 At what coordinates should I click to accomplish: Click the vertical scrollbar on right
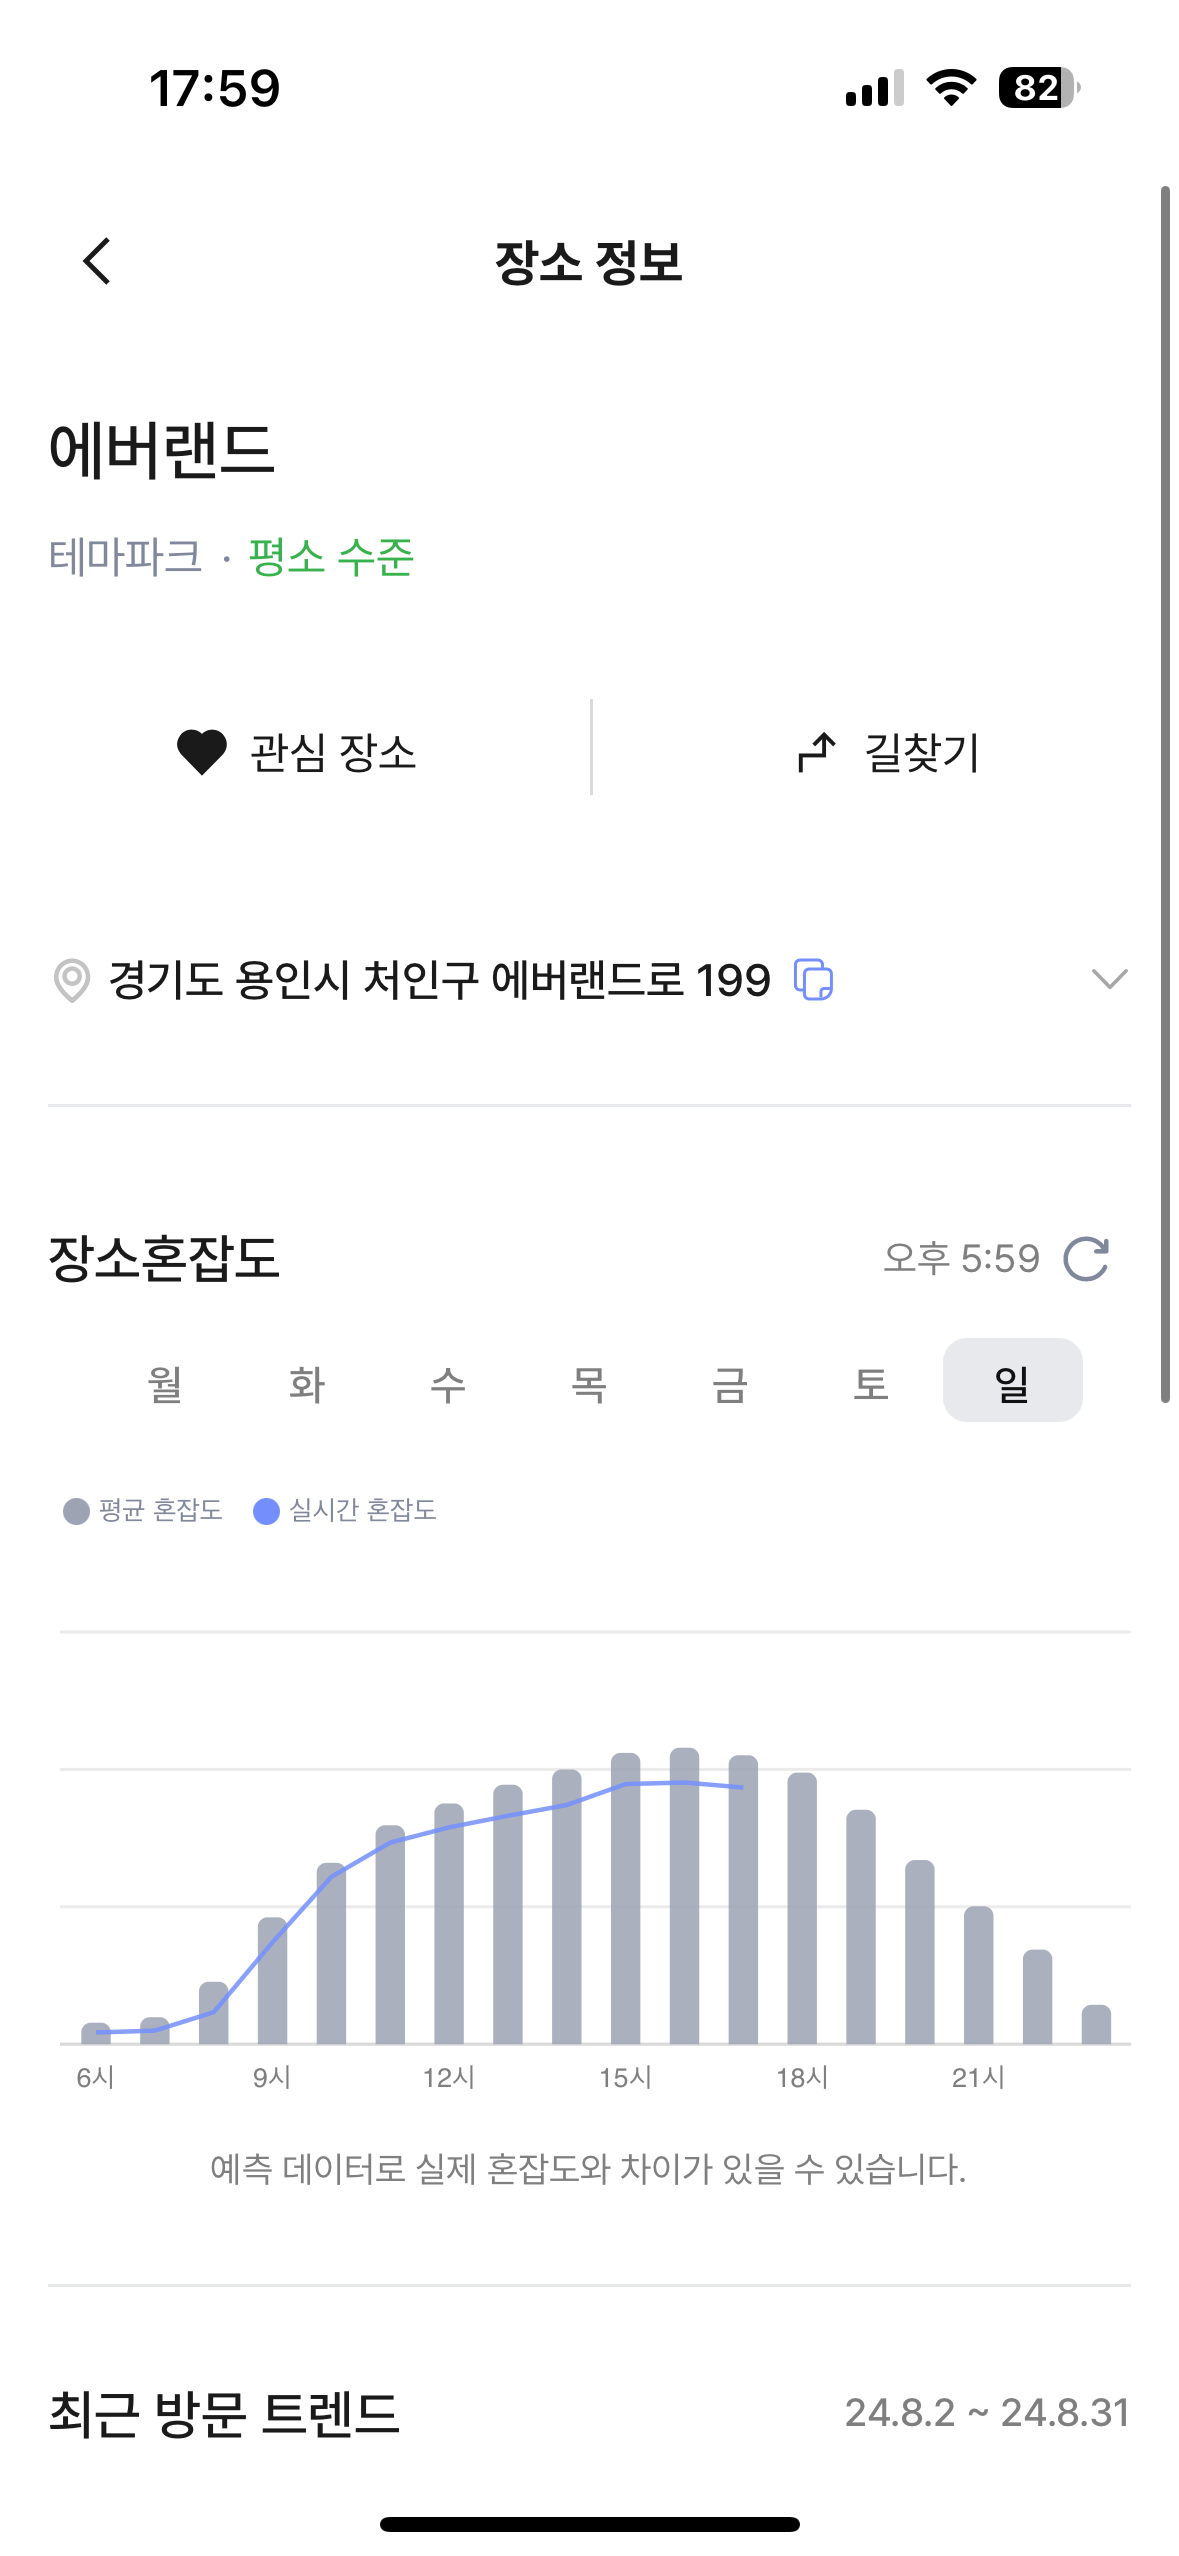click(1165, 794)
